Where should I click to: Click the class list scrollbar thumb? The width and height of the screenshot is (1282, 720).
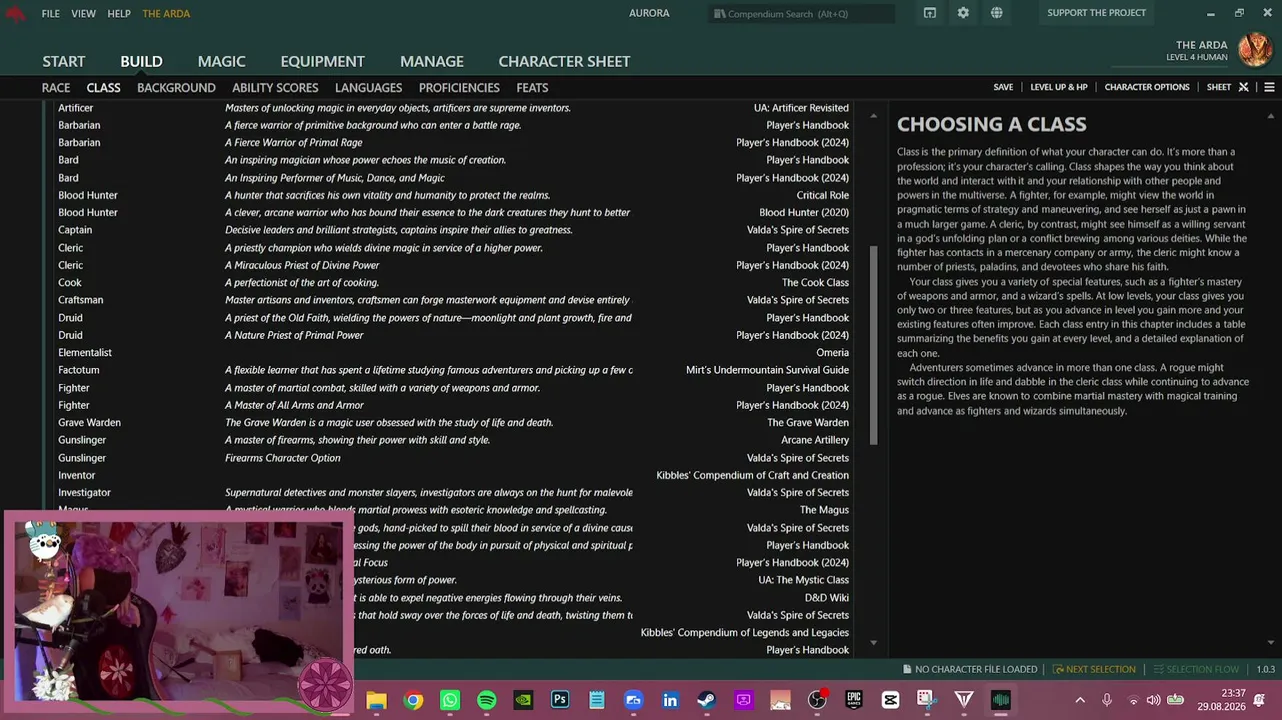(874, 345)
